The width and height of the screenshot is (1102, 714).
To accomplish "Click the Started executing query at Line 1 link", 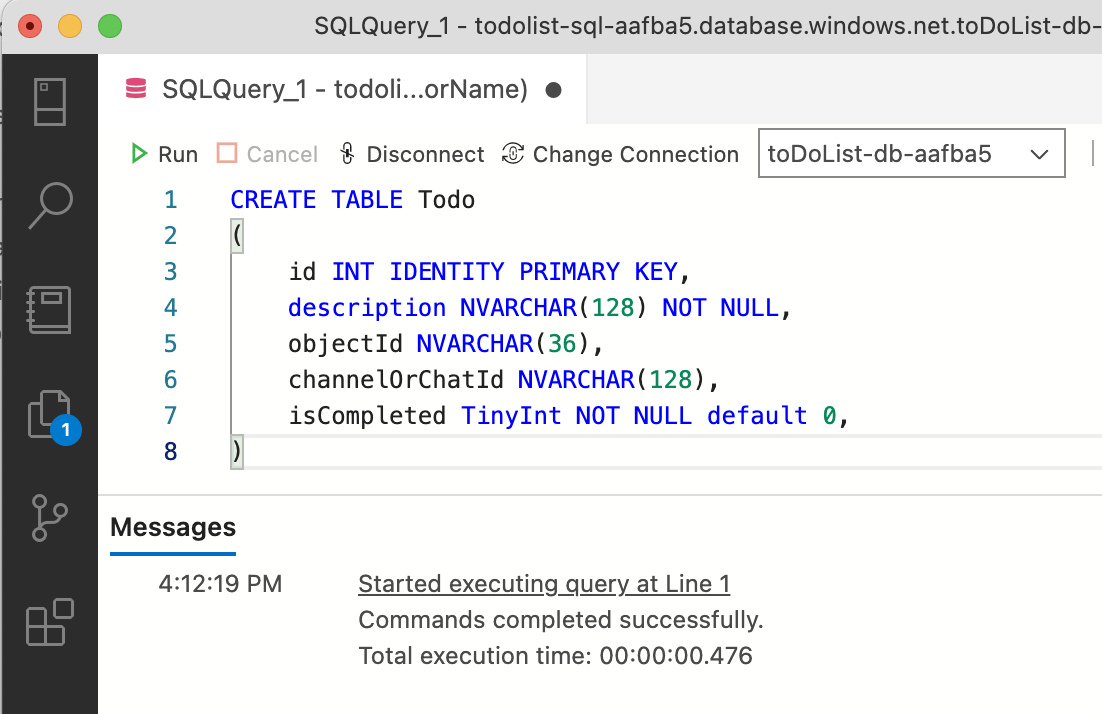I will click(x=544, y=584).
